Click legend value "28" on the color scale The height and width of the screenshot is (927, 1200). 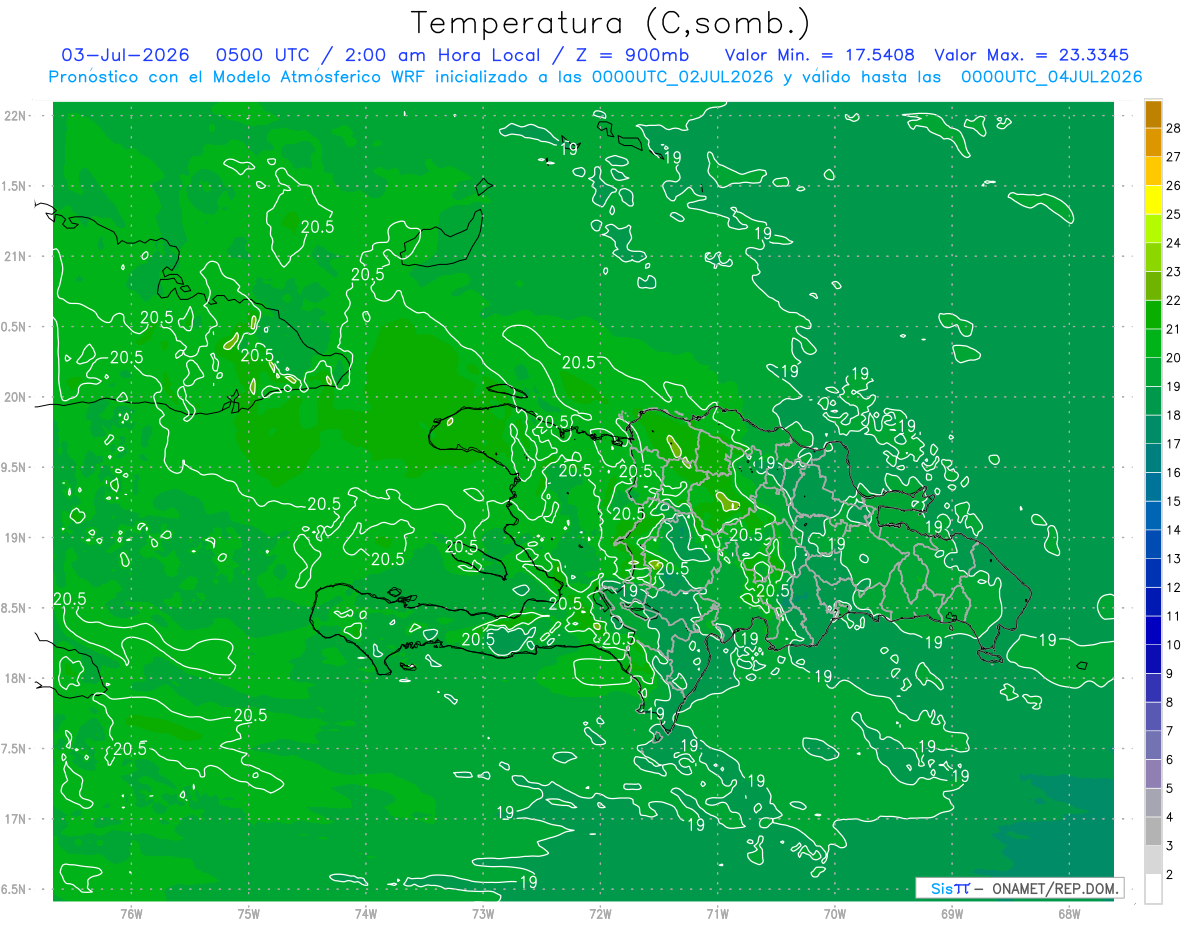click(x=1174, y=128)
